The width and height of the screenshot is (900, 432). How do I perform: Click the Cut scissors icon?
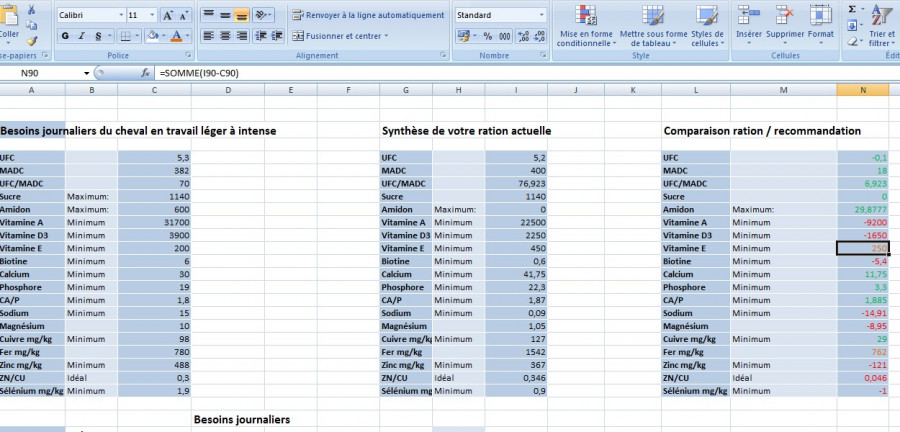pyautogui.click(x=31, y=10)
